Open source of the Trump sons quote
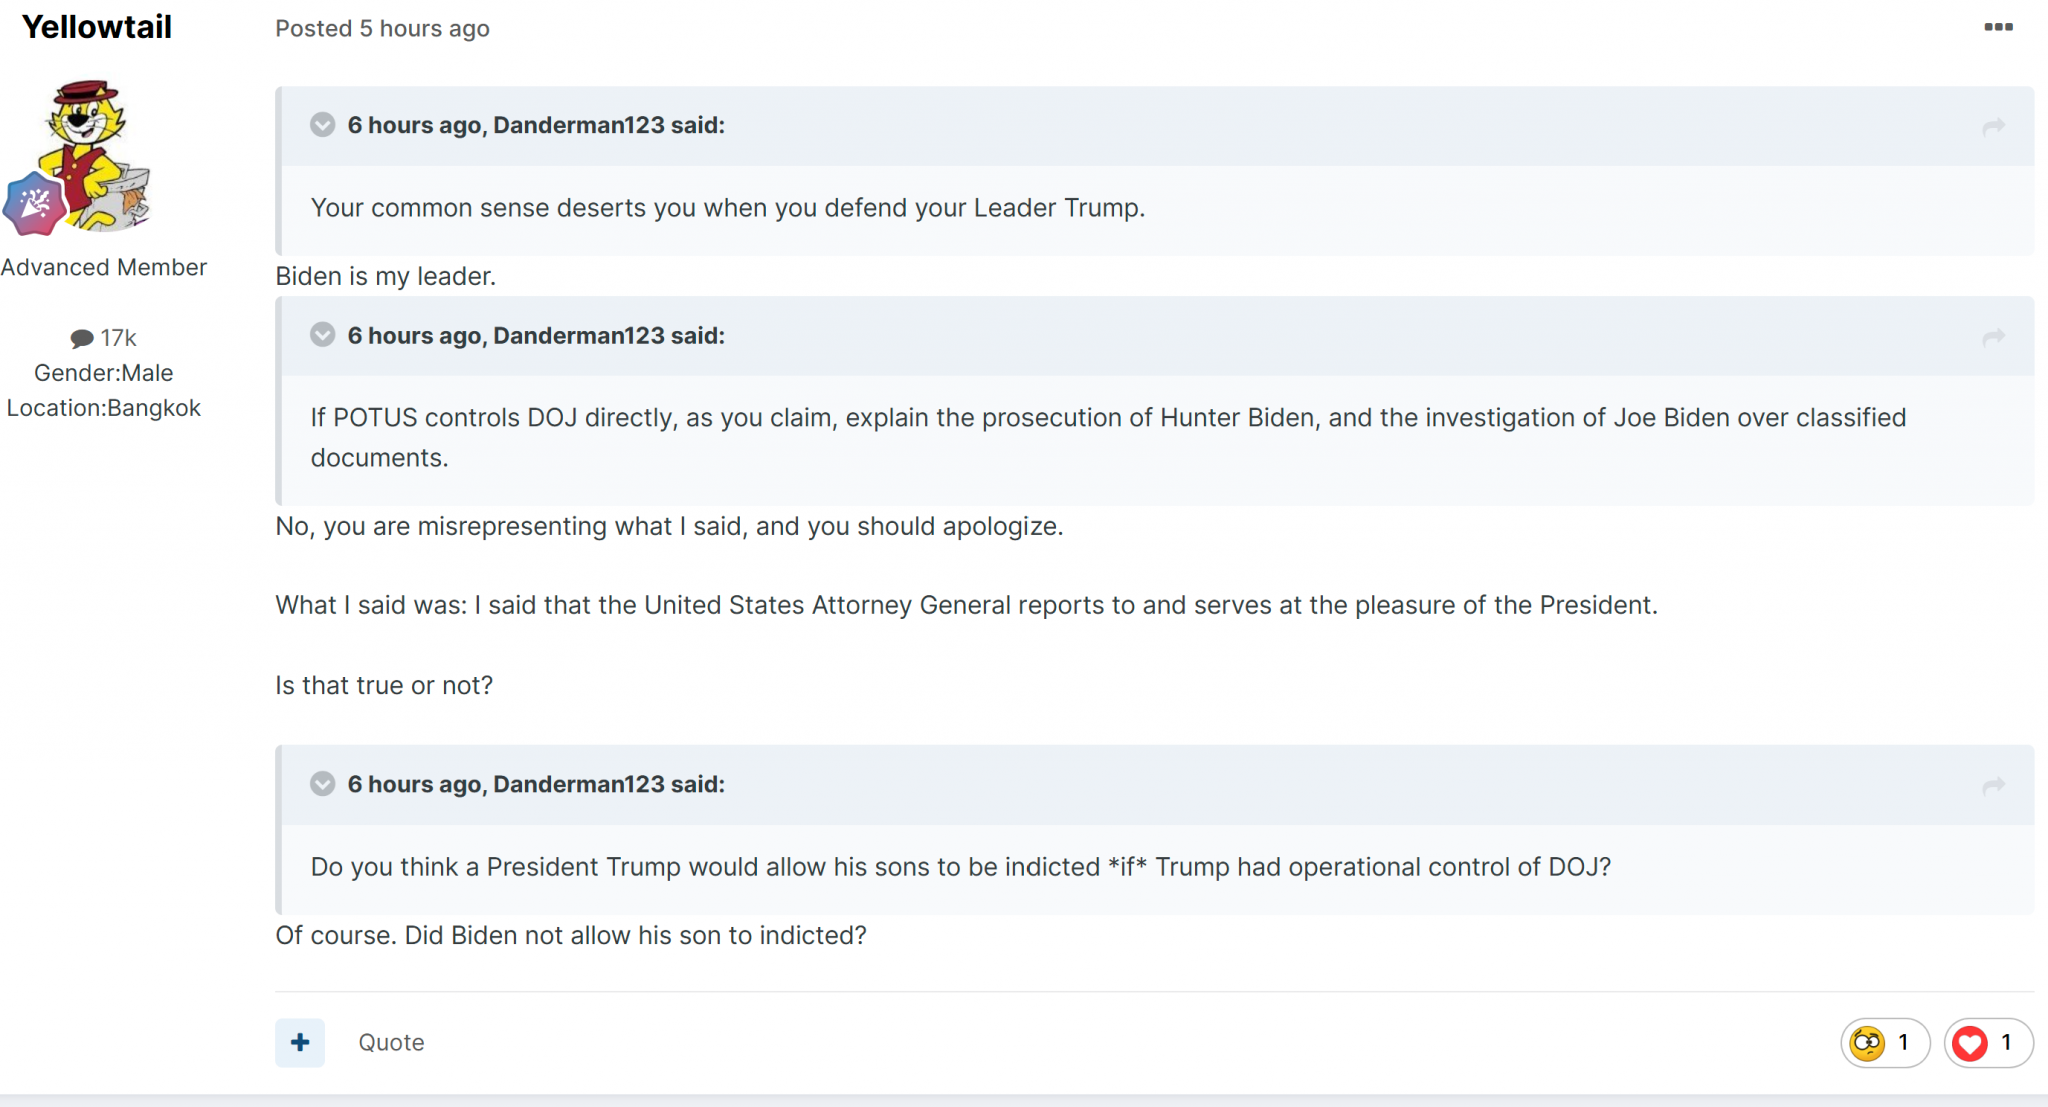 tap(1993, 786)
